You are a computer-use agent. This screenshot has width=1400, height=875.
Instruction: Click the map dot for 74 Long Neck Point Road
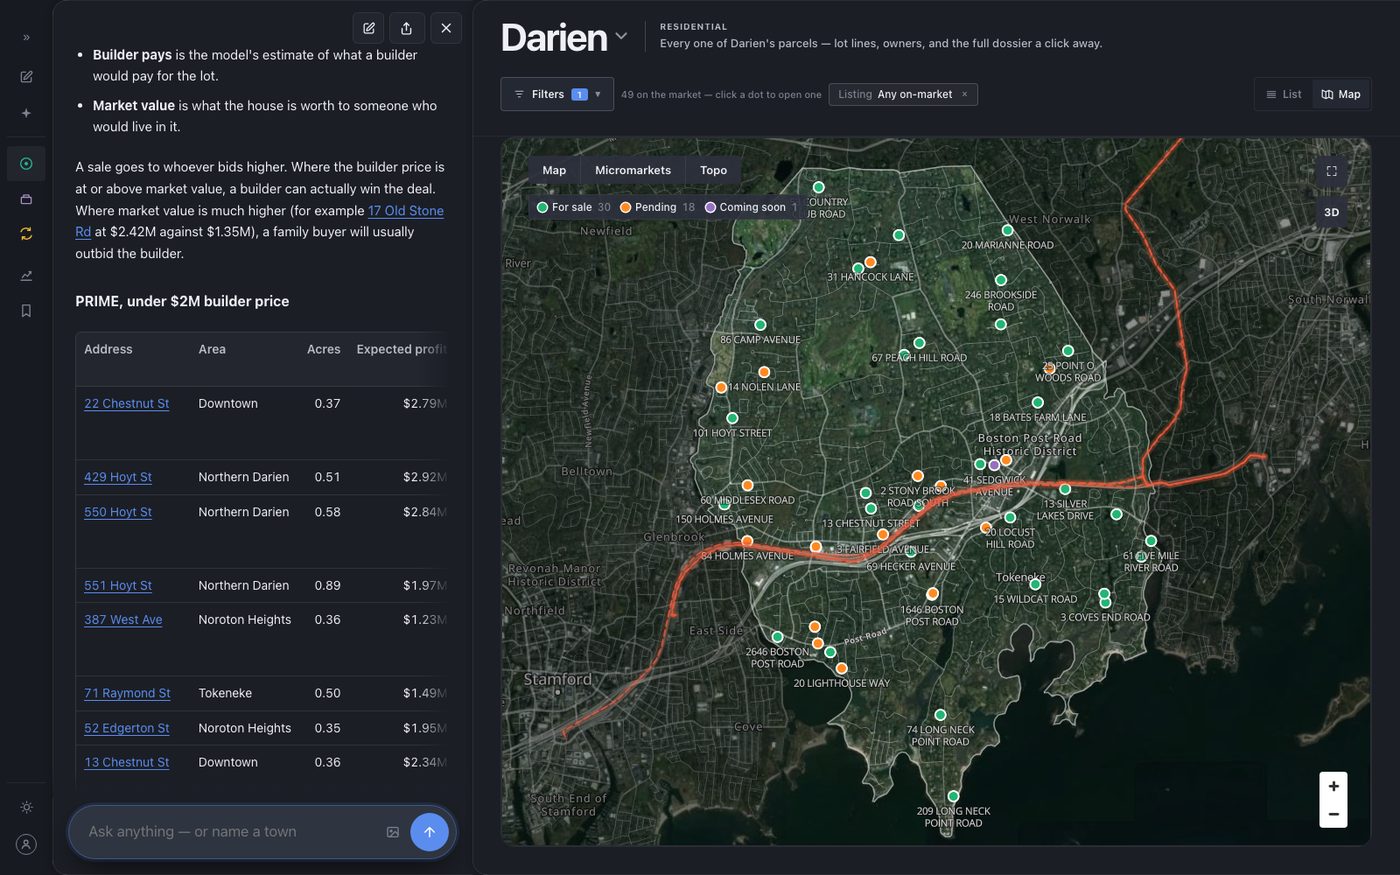[x=940, y=715]
